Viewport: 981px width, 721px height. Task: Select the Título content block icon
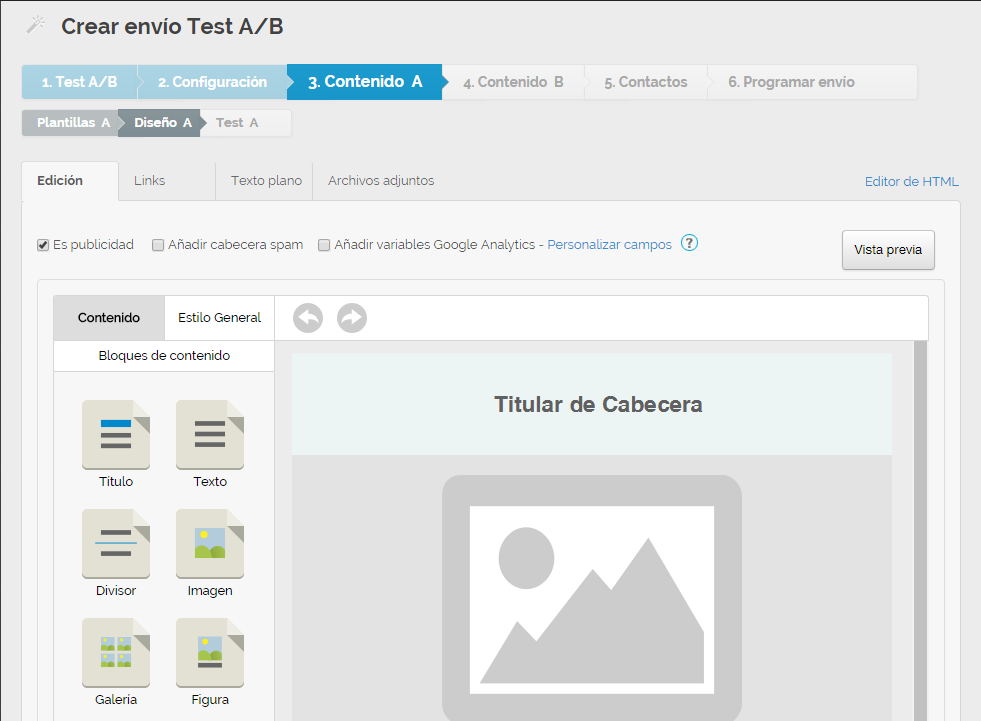[116, 434]
